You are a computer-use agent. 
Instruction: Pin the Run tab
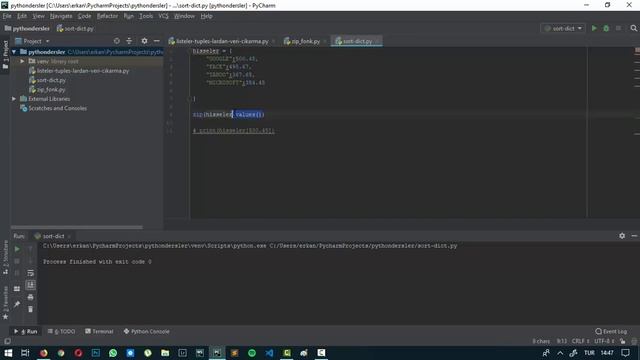click(17, 304)
